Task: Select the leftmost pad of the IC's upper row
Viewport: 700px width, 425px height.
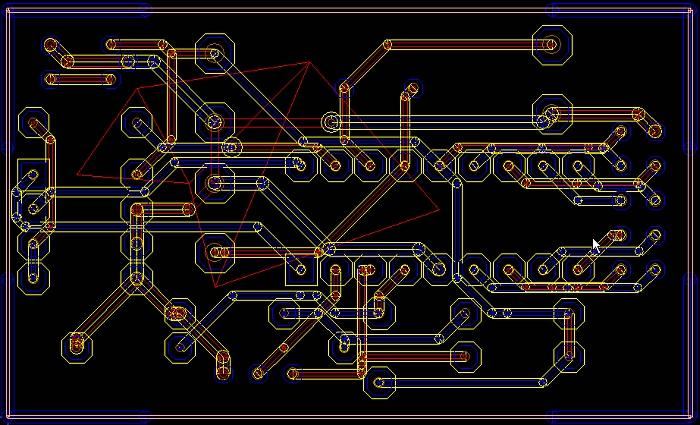Action: click(301, 165)
